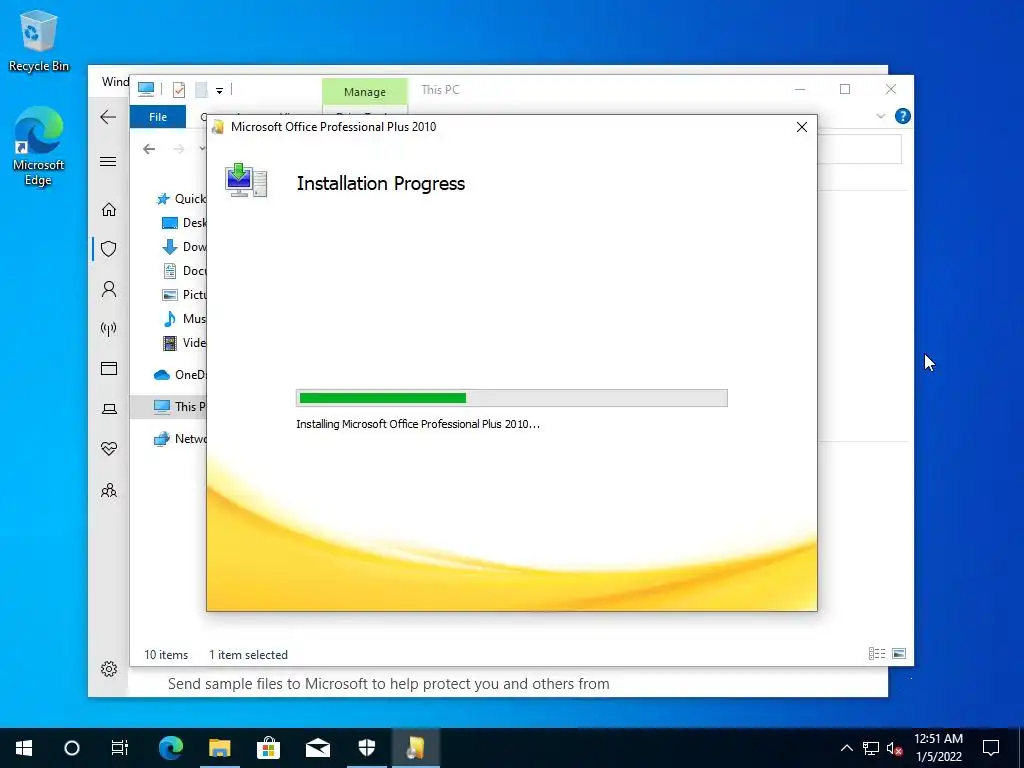The height and width of the screenshot is (768, 1024).
Task: Show hidden system tray icons
Action: [x=846, y=748]
